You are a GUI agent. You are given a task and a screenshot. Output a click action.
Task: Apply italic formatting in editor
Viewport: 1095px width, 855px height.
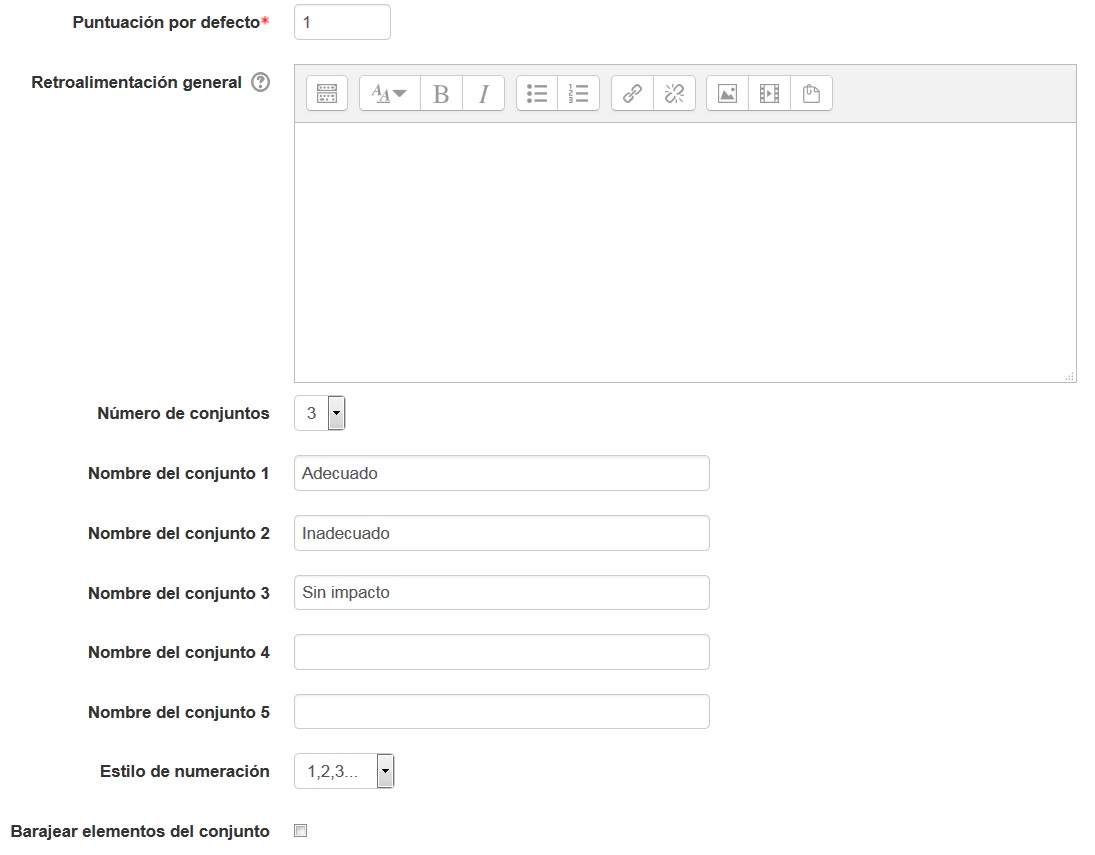click(484, 94)
